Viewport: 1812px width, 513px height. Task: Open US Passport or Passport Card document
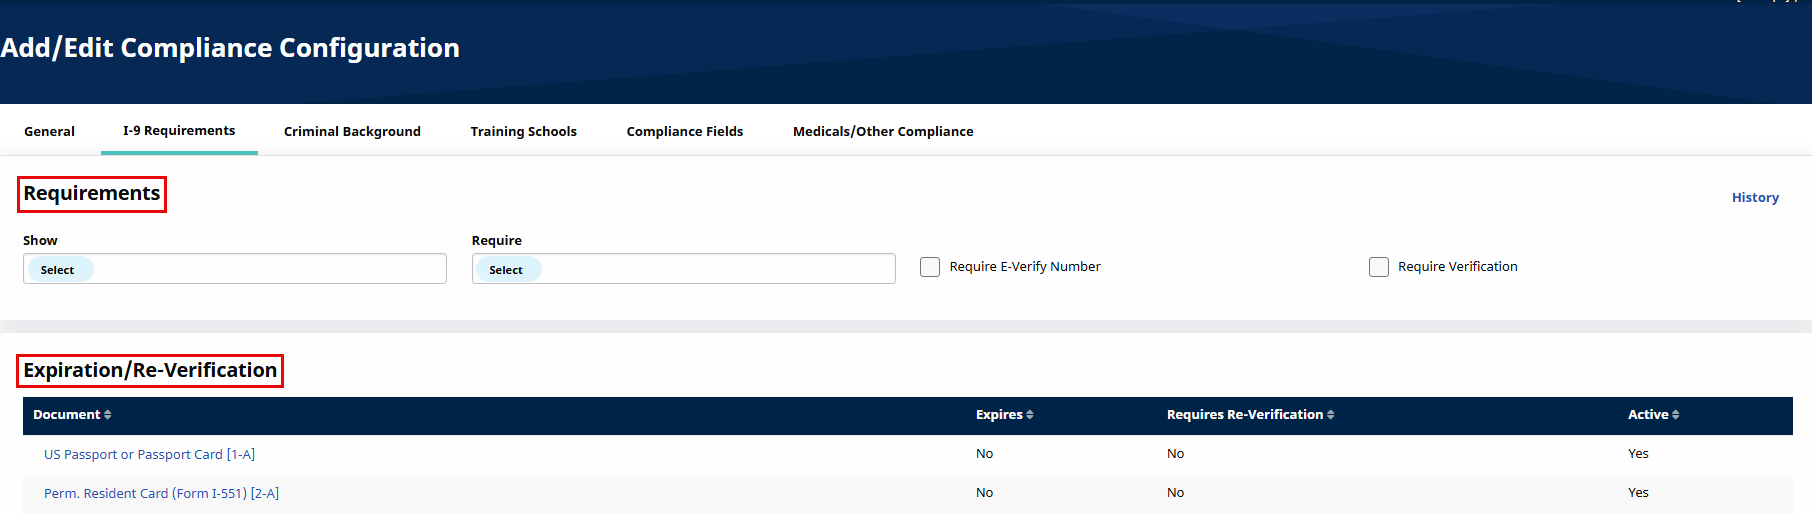(x=149, y=454)
